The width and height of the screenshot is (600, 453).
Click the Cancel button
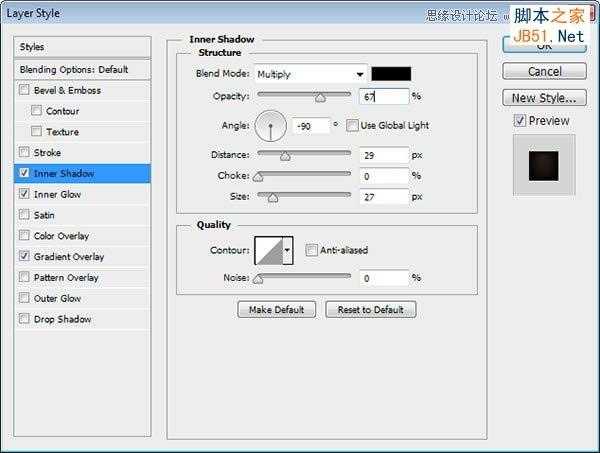click(x=544, y=72)
